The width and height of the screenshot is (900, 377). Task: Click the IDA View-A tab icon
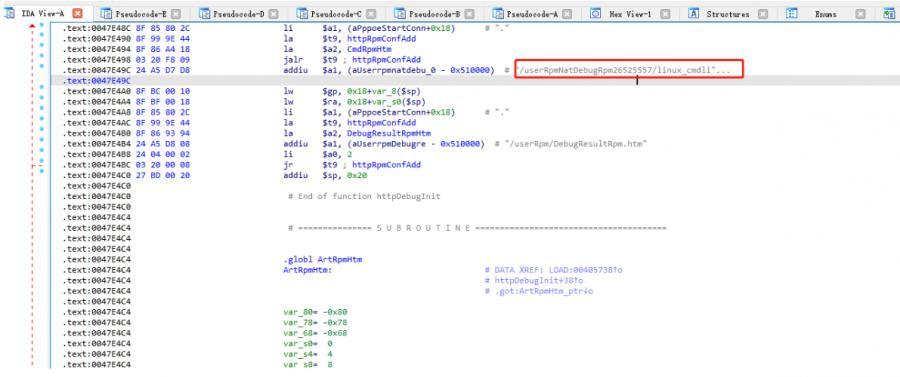click(10, 13)
